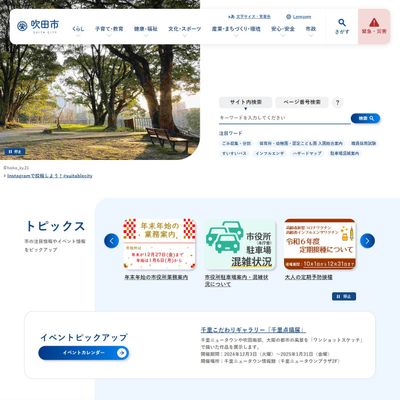Click the 保育所・幼稚園 入園総合案内 keyword tag
This screenshot has width=400, height=400.
[301, 143]
